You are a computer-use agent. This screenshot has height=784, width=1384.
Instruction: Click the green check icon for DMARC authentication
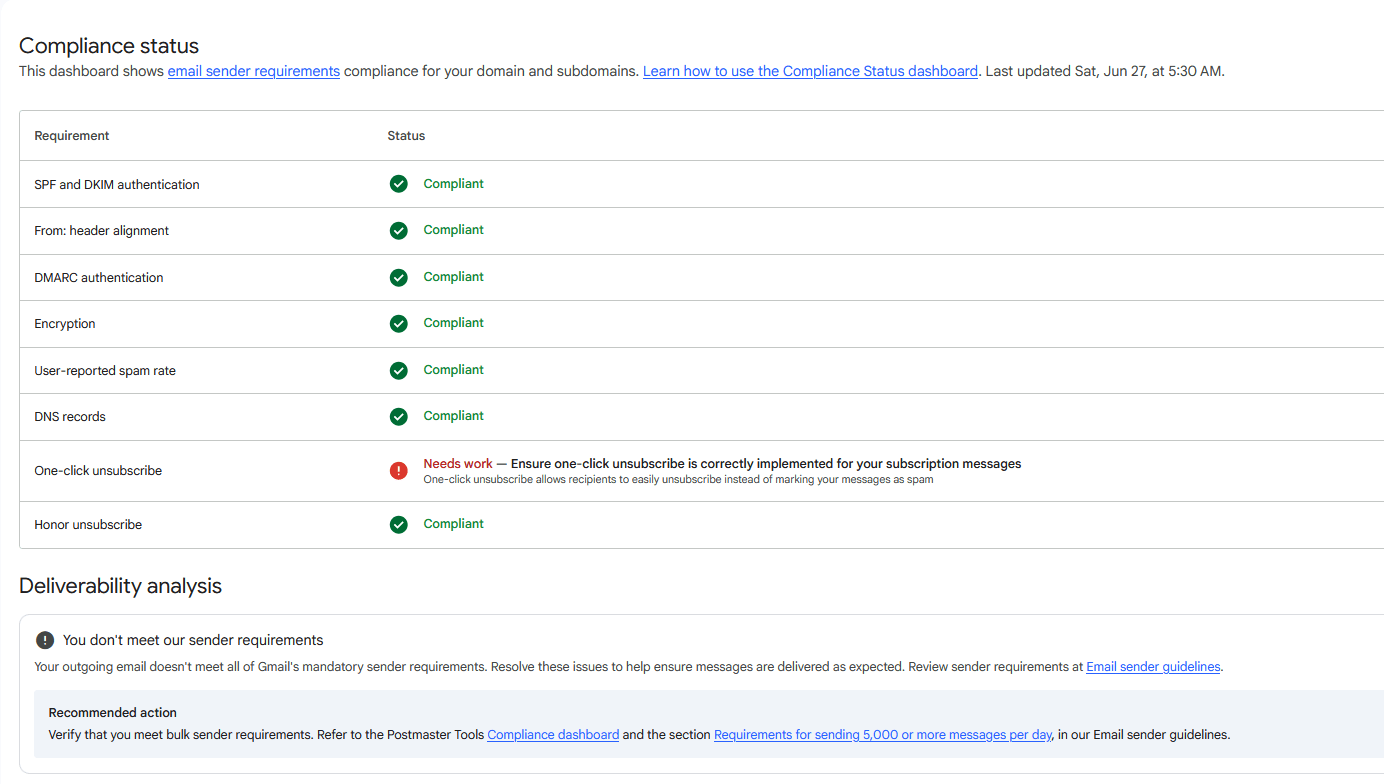click(x=399, y=277)
